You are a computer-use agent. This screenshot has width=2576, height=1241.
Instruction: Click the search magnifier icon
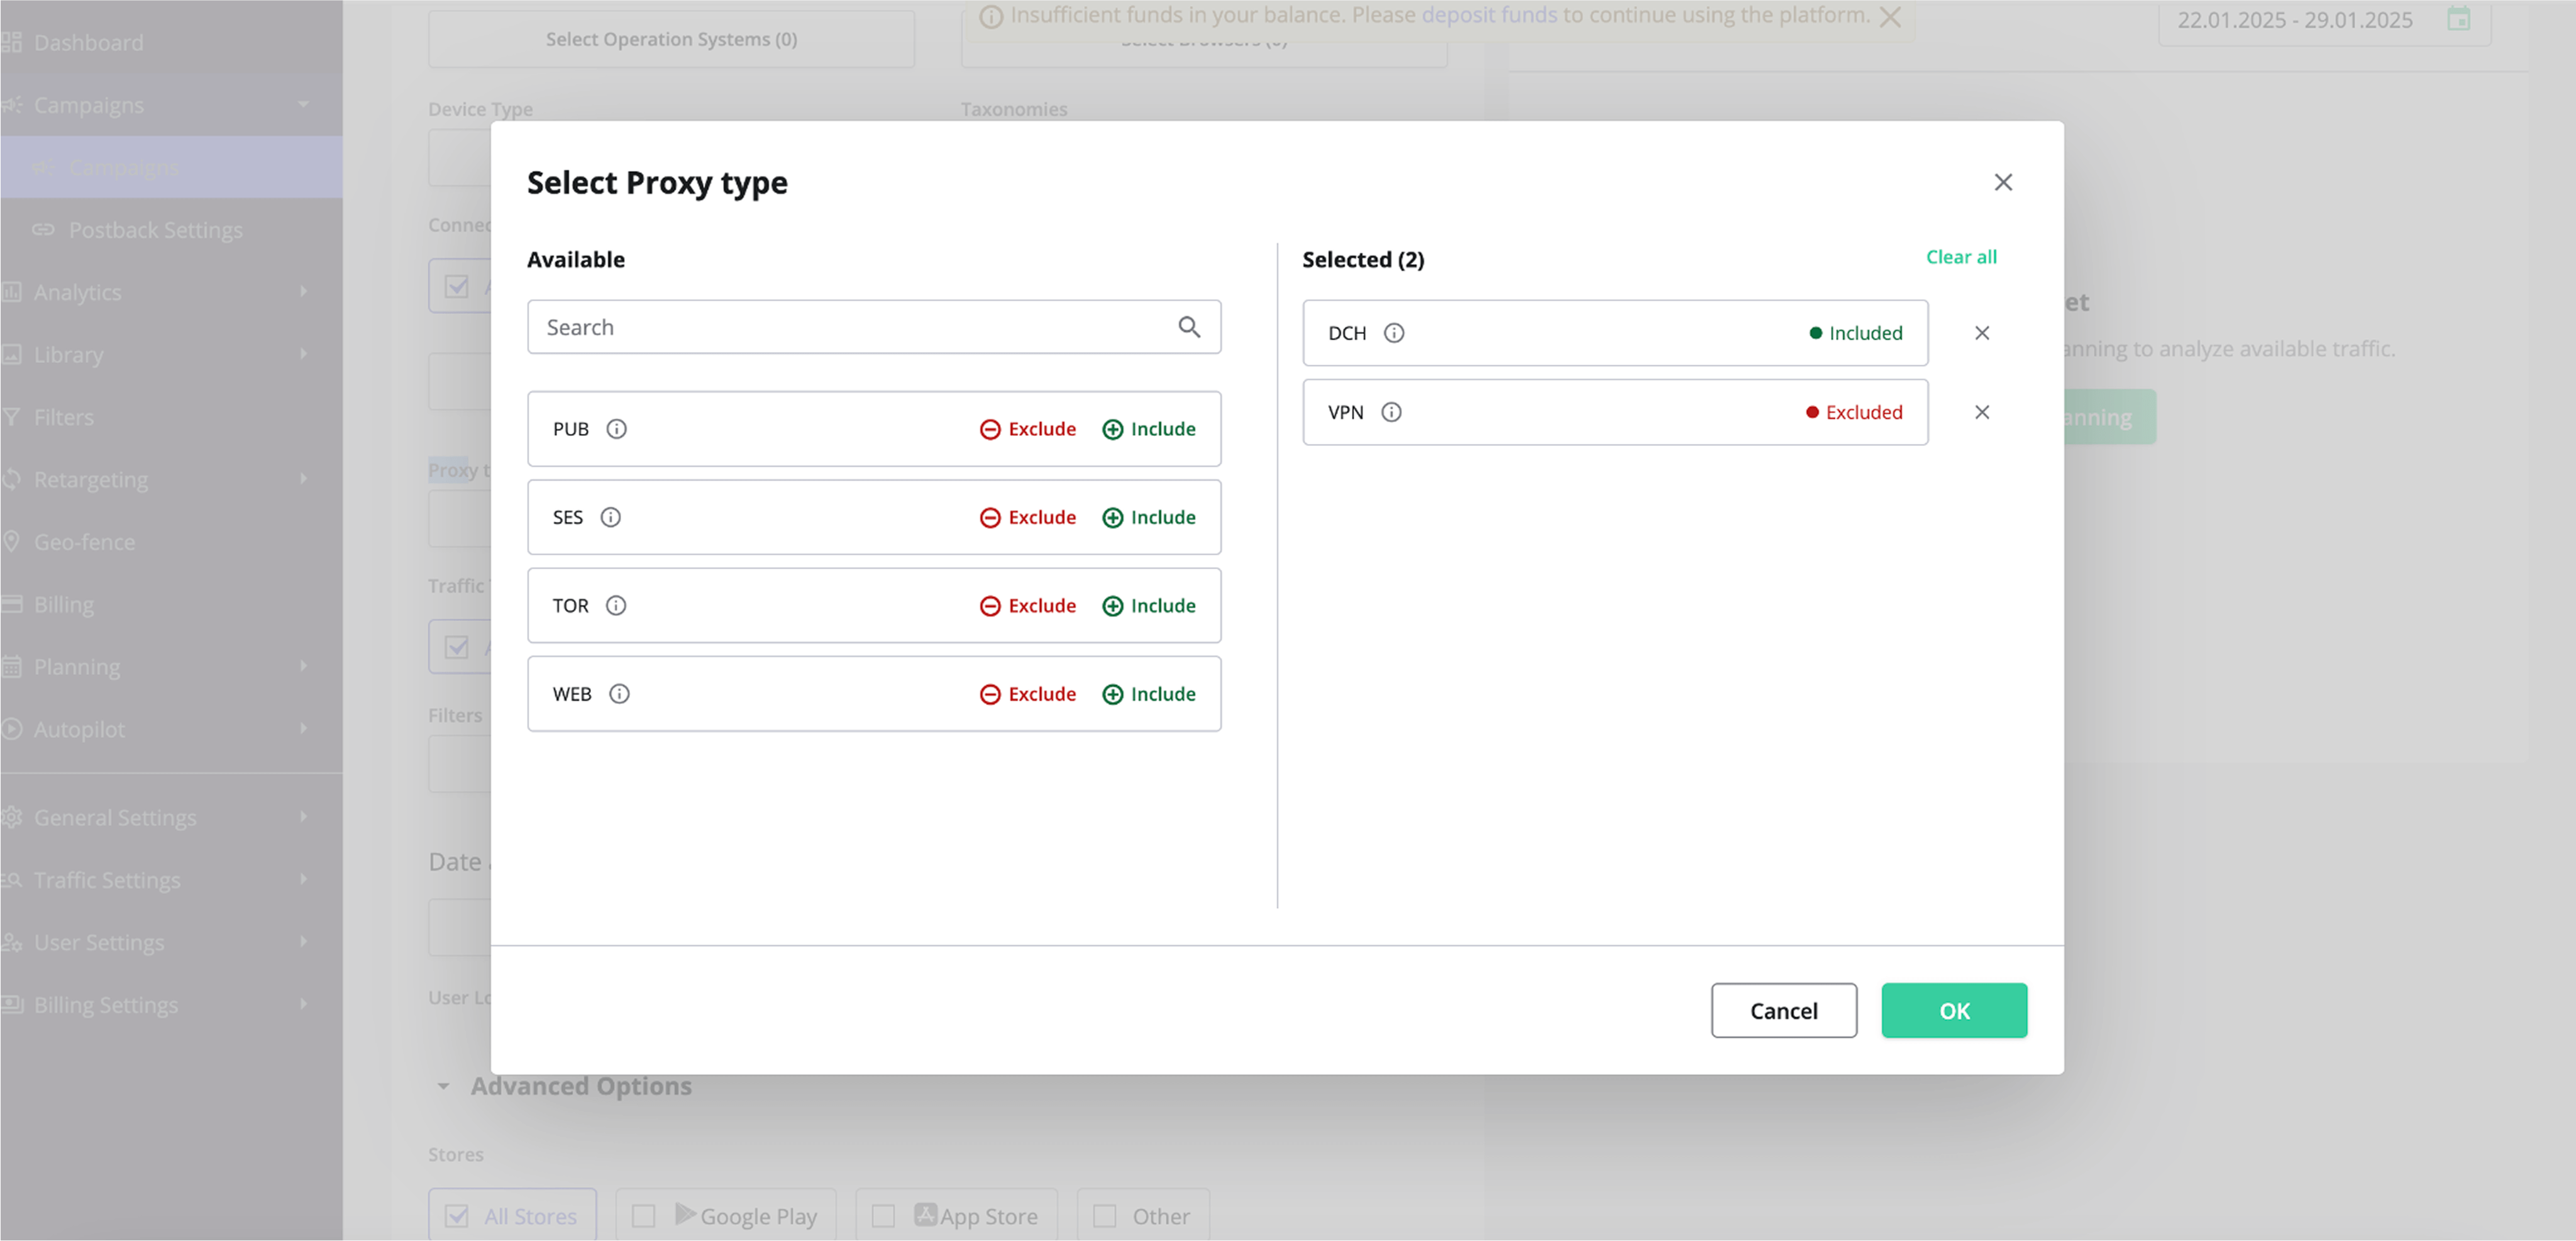pos(1189,327)
